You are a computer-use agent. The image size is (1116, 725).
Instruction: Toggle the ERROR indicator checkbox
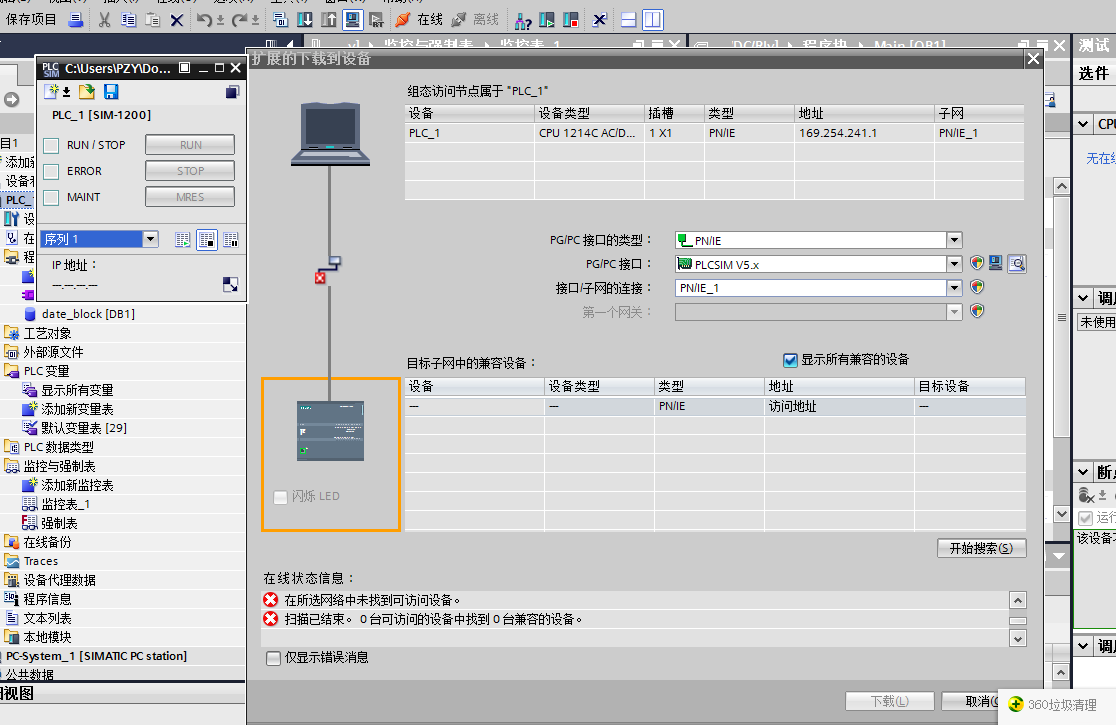51,171
